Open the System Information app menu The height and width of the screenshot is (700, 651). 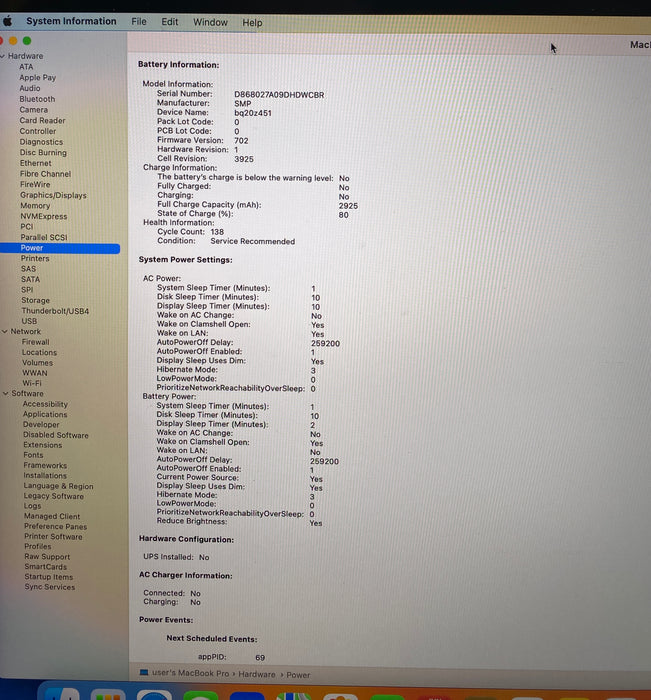point(71,21)
